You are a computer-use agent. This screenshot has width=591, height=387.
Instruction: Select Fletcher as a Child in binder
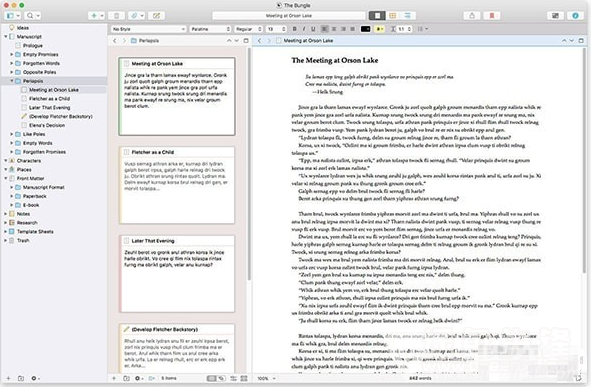tap(49, 99)
